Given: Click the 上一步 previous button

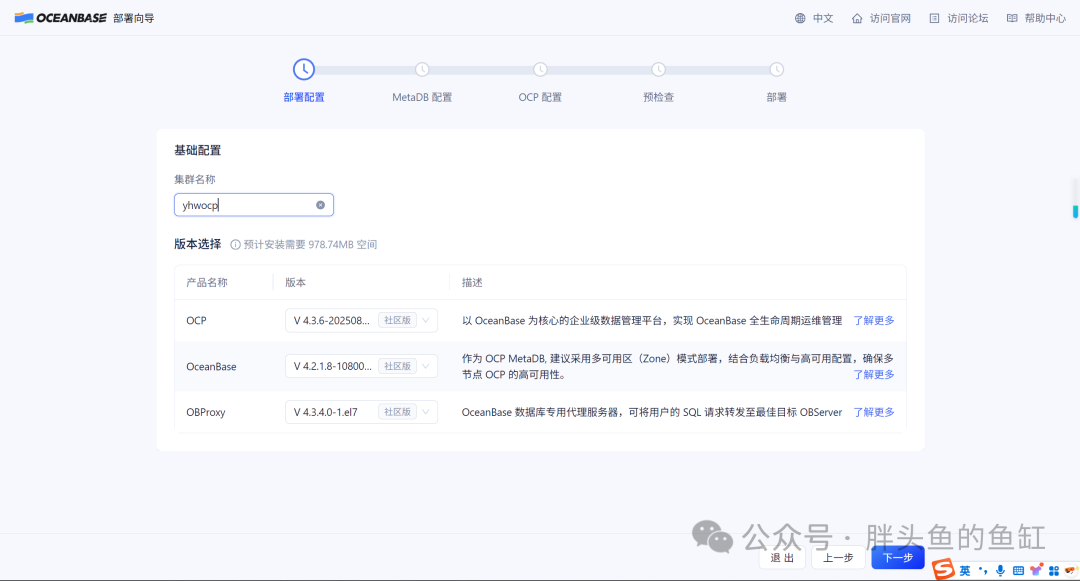Looking at the screenshot, I should coord(838,558).
